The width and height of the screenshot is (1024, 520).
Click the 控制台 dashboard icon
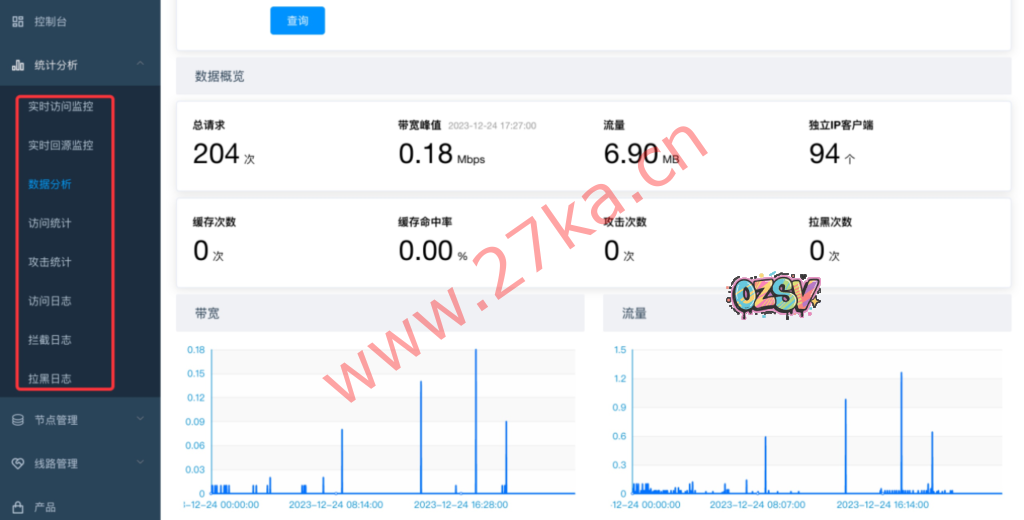(17, 21)
